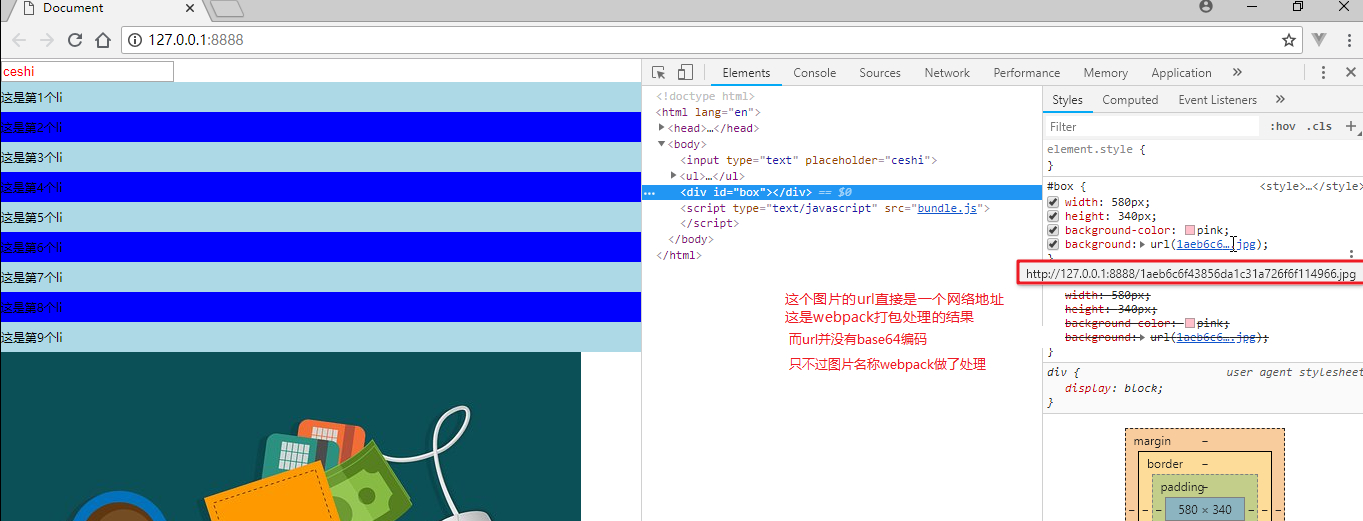Expand the head element node
The width and height of the screenshot is (1363, 521).
pyautogui.click(x=662, y=128)
